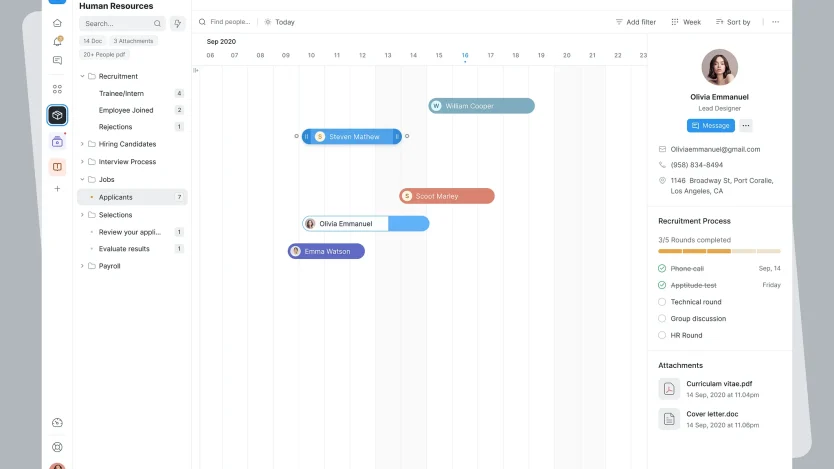This screenshot has width=834, height=469.
Task: Open Cover letter.doc file icon
Action: point(669,419)
